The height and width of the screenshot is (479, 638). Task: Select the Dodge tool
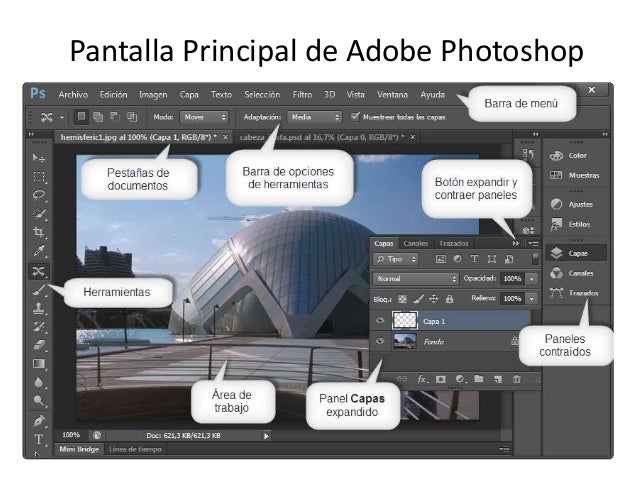pos(39,400)
